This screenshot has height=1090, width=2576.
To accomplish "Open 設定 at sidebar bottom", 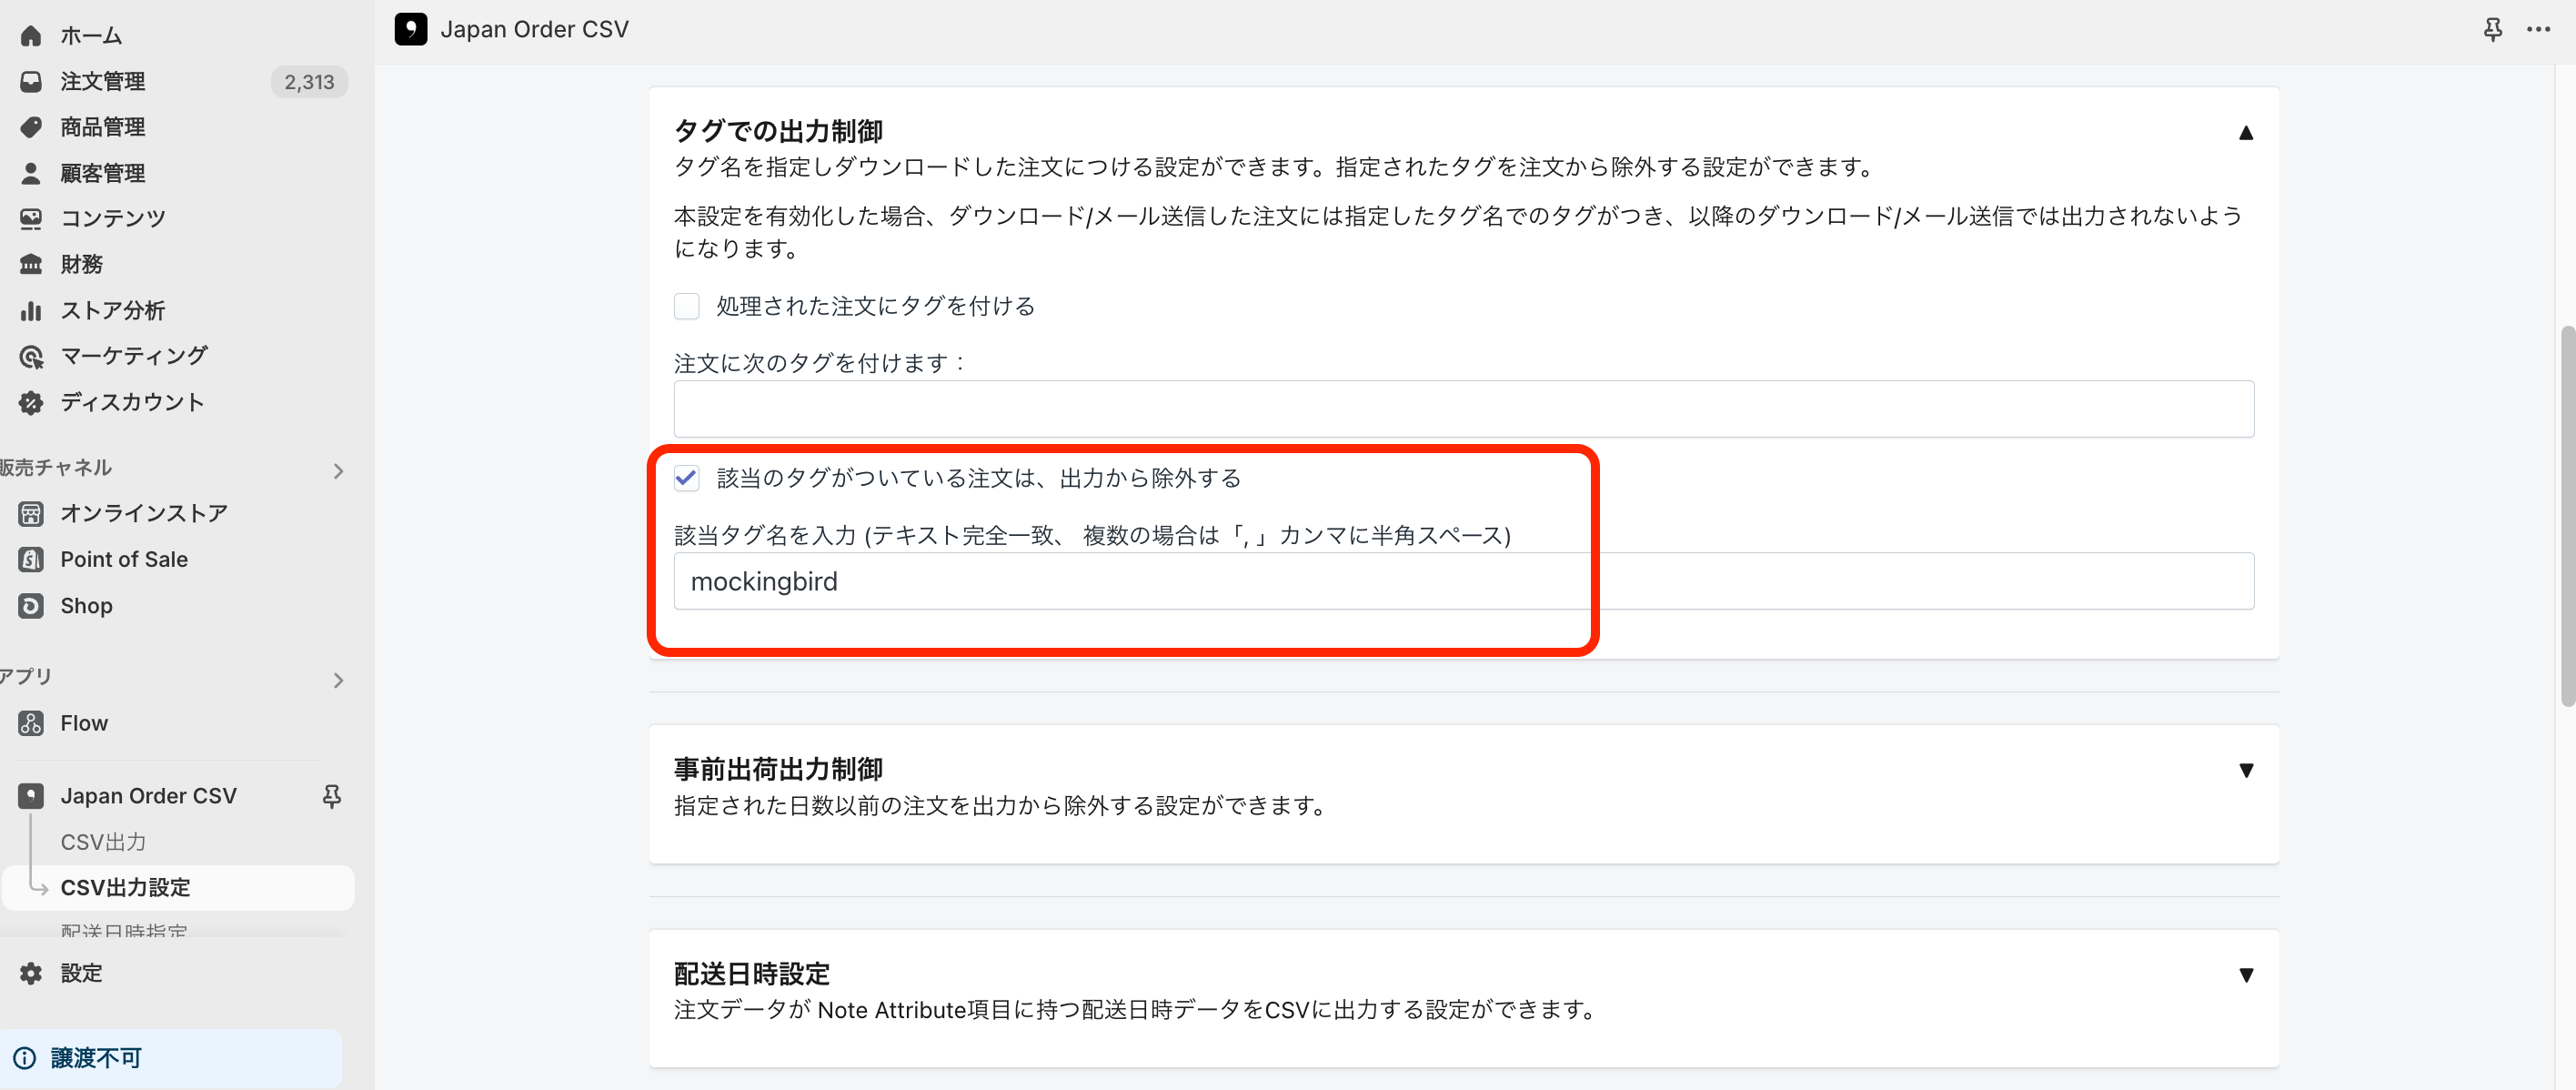I will coord(81,973).
